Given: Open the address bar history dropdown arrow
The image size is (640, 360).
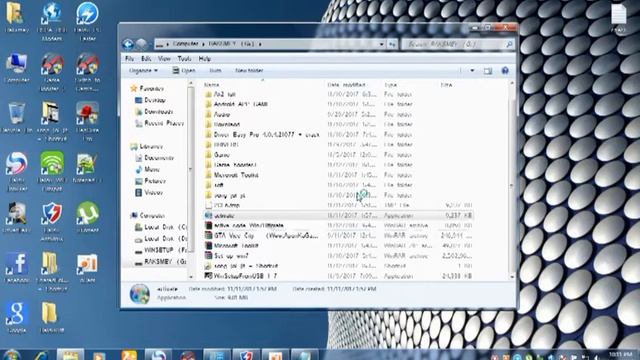Looking at the screenshot, I should click(382, 44).
